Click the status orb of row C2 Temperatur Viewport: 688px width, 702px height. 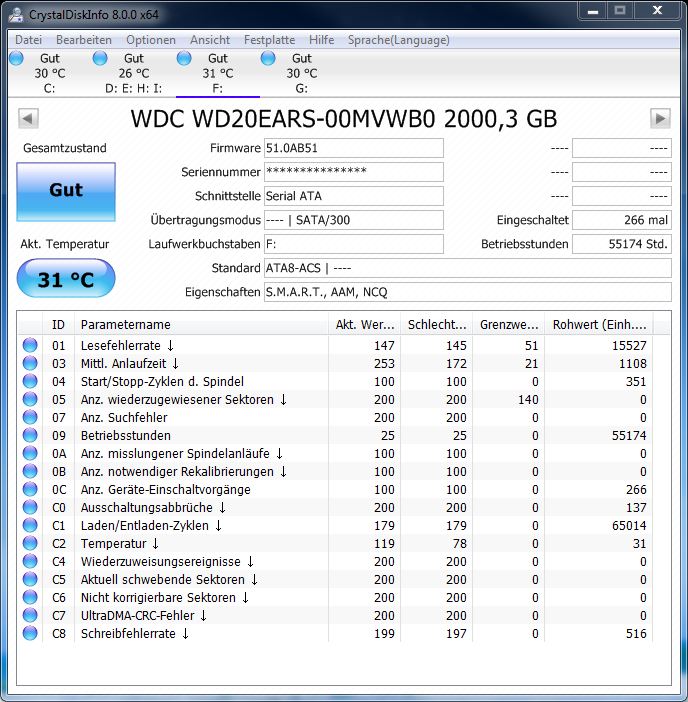30,543
